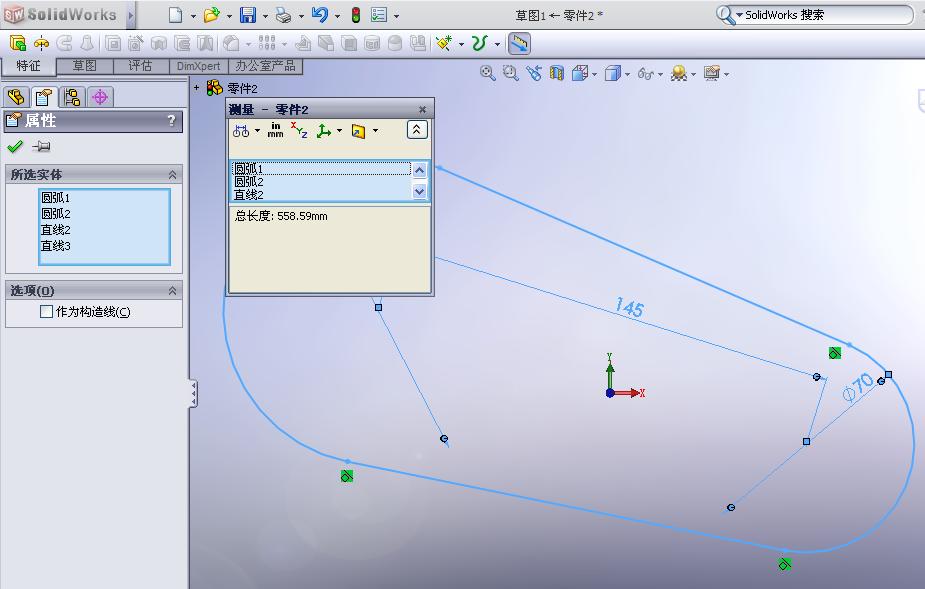Screen dimensions: 925x589
Task: Toggle Show XYZ measurements icon
Action: tap(299, 130)
